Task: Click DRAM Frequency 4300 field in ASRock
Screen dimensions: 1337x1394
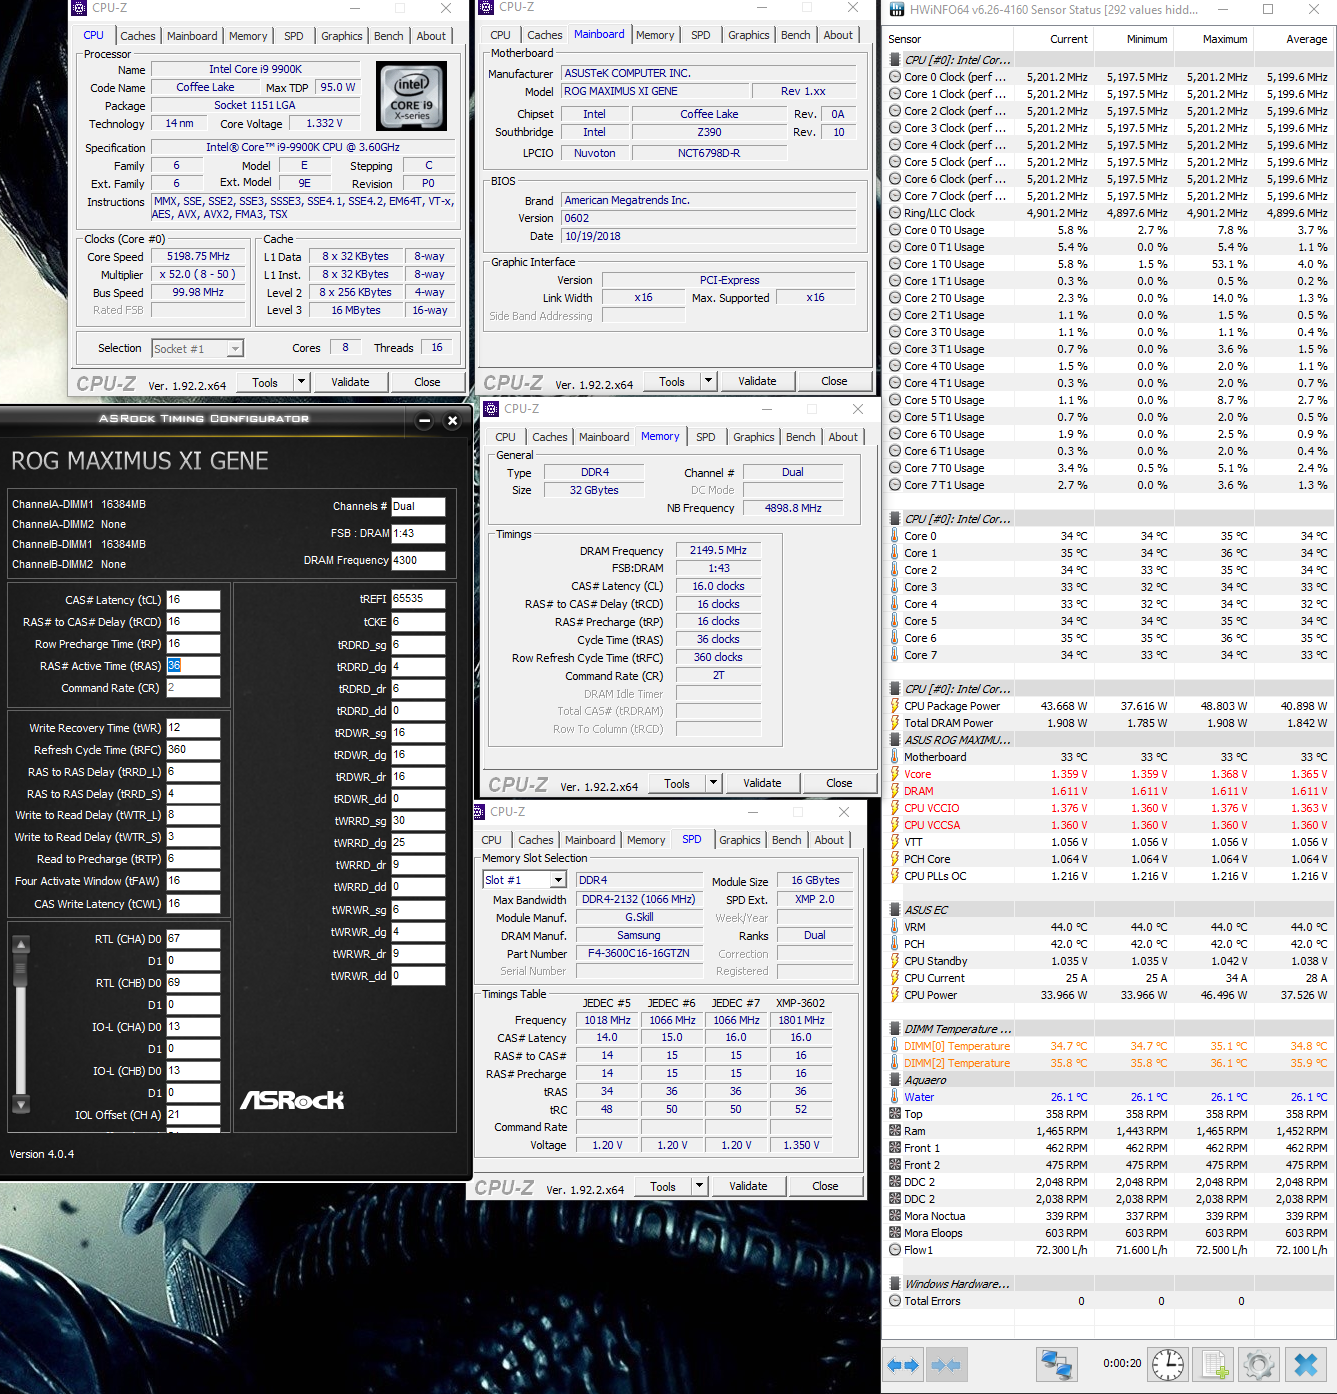Action: (x=418, y=561)
